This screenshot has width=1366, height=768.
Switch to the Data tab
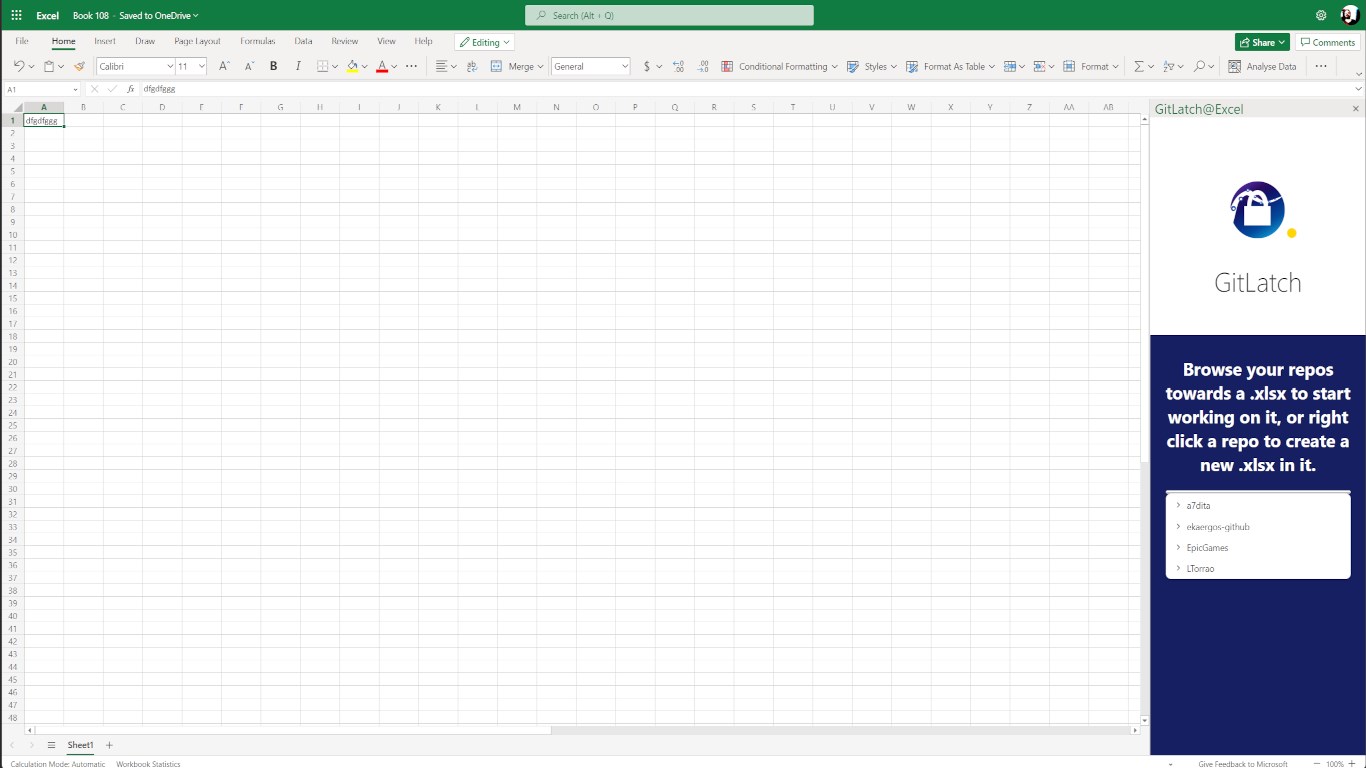303,41
